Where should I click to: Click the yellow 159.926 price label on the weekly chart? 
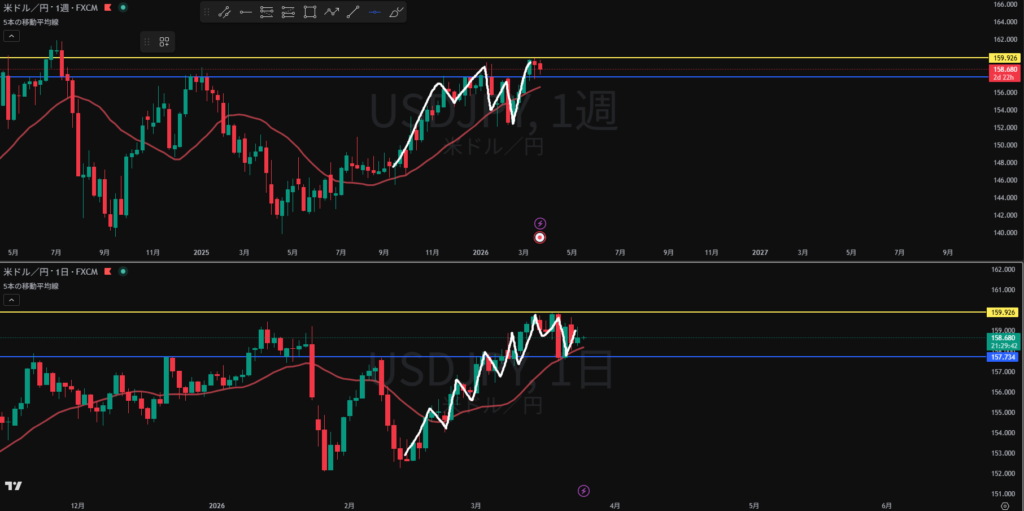(x=1002, y=58)
